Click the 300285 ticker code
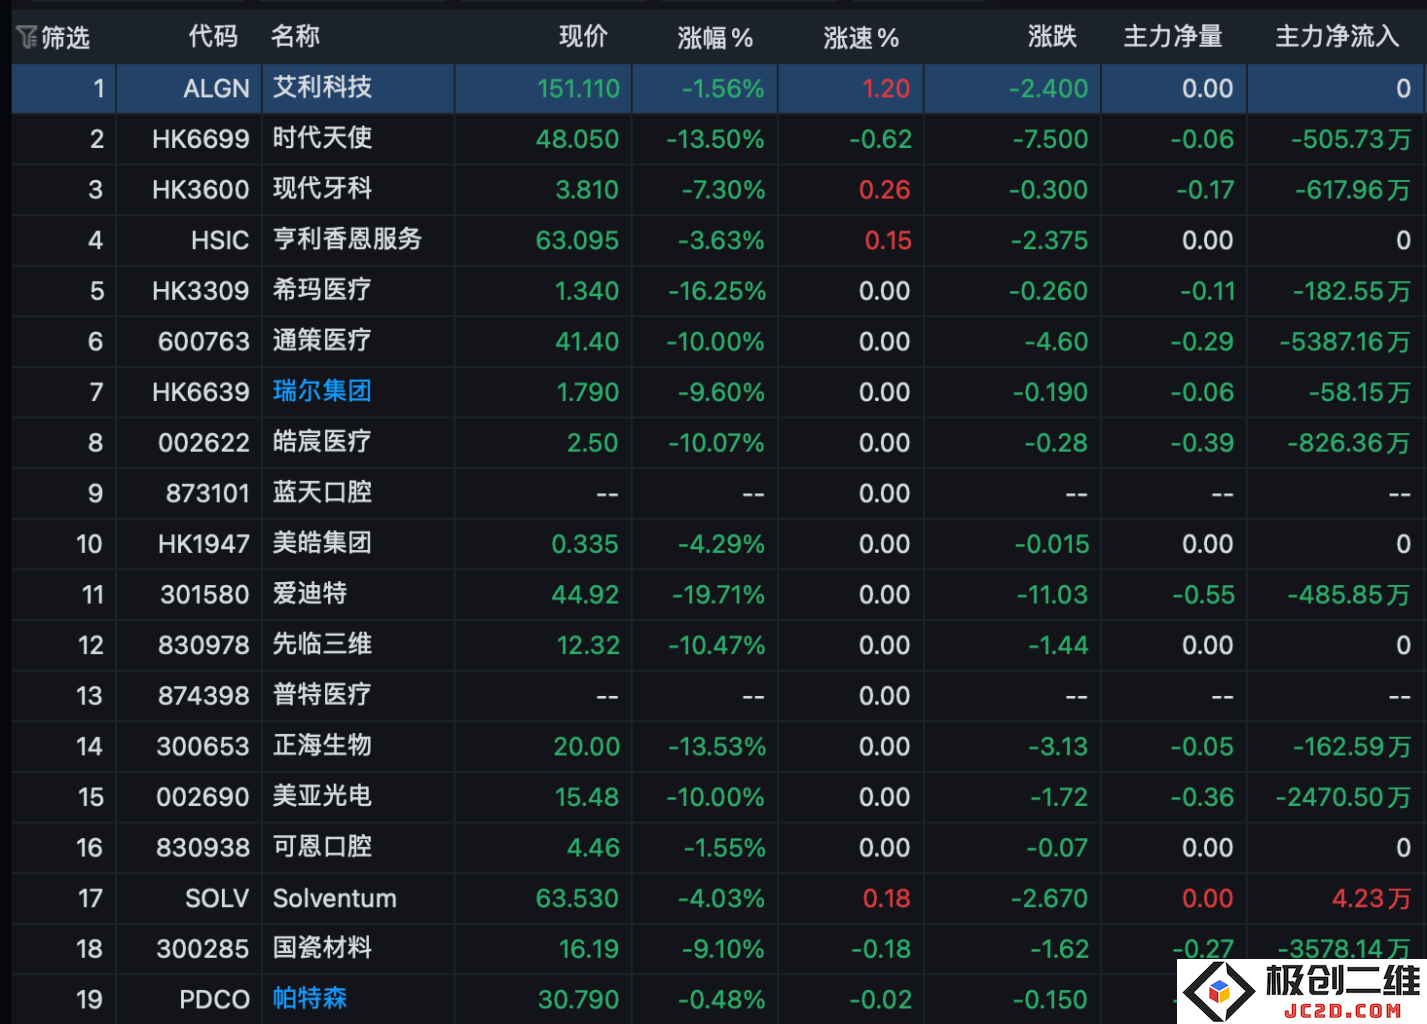The width and height of the screenshot is (1427, 1024). (x=203, y=949)
